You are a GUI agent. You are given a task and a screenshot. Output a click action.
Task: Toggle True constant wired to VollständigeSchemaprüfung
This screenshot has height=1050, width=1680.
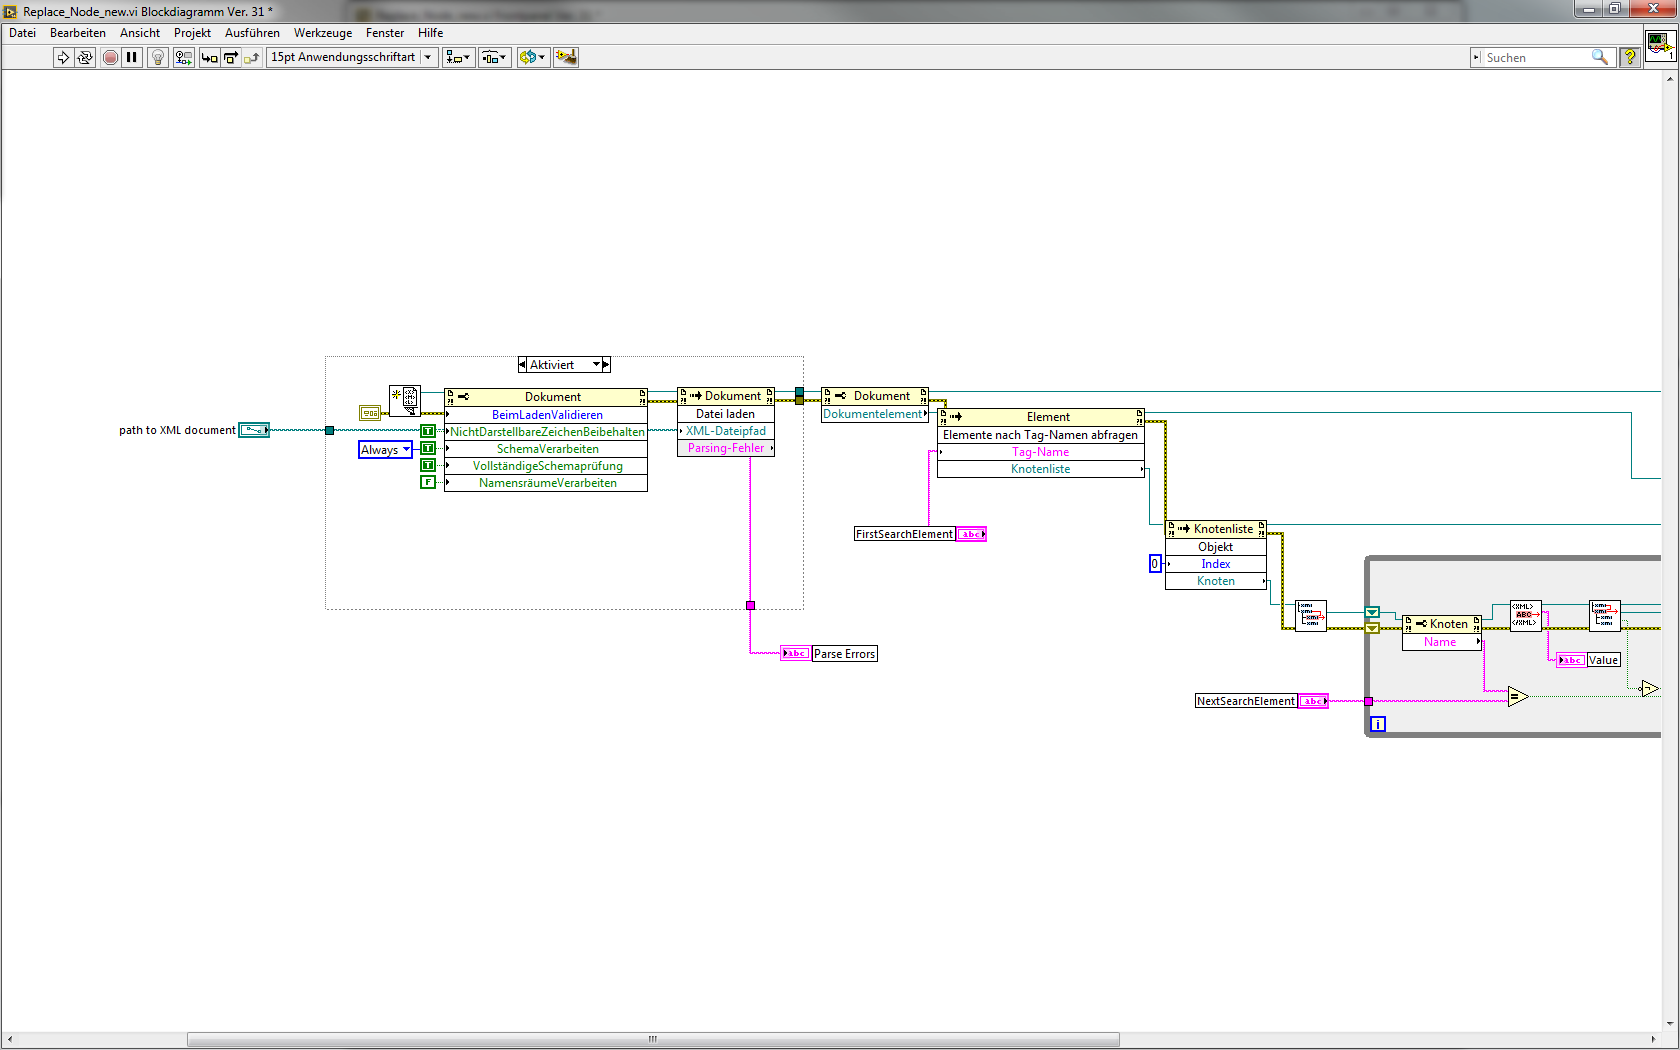pyautogui.click(x=428, y=466)
